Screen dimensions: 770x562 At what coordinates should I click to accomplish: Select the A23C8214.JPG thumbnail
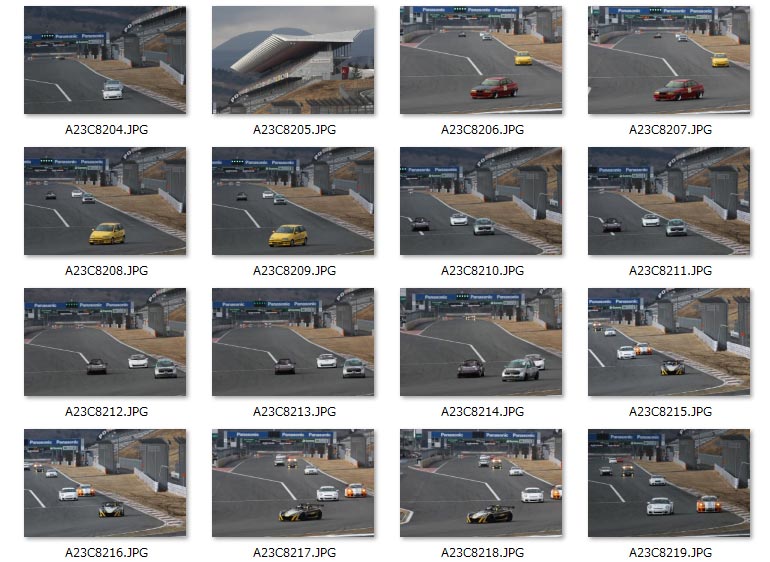point(481,342)
